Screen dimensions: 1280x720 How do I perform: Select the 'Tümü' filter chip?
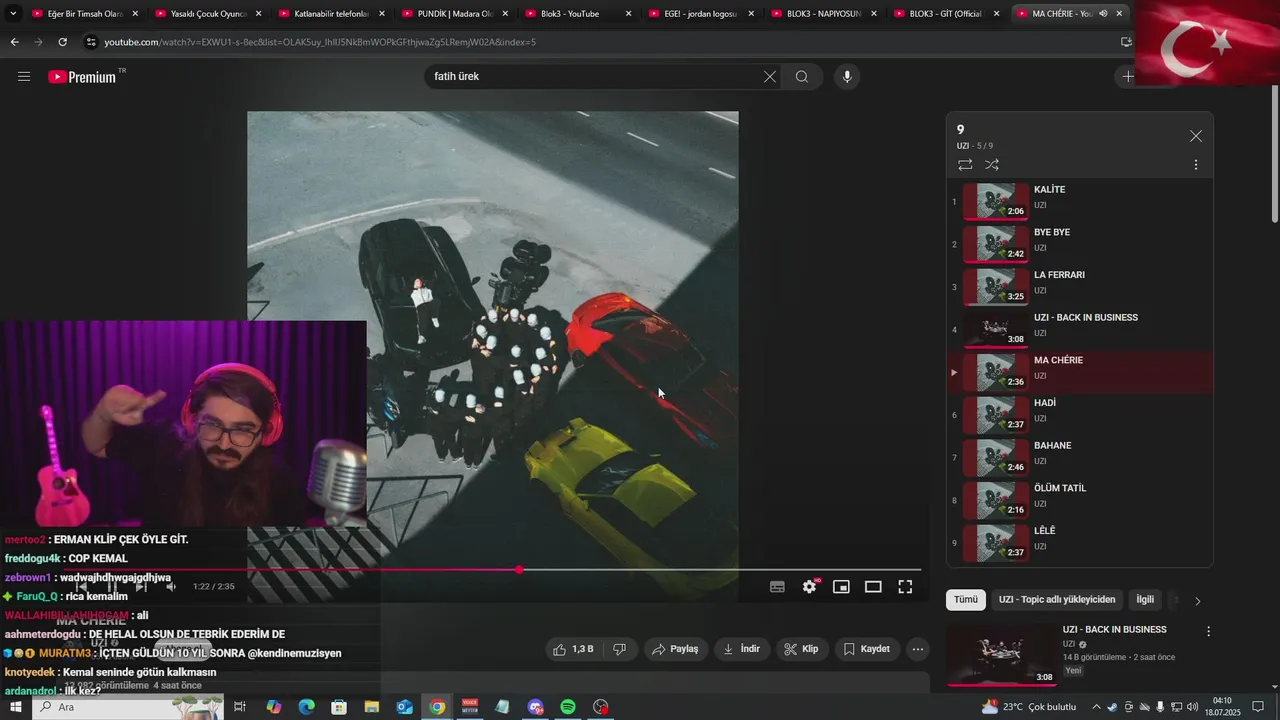tap(965, 600)
